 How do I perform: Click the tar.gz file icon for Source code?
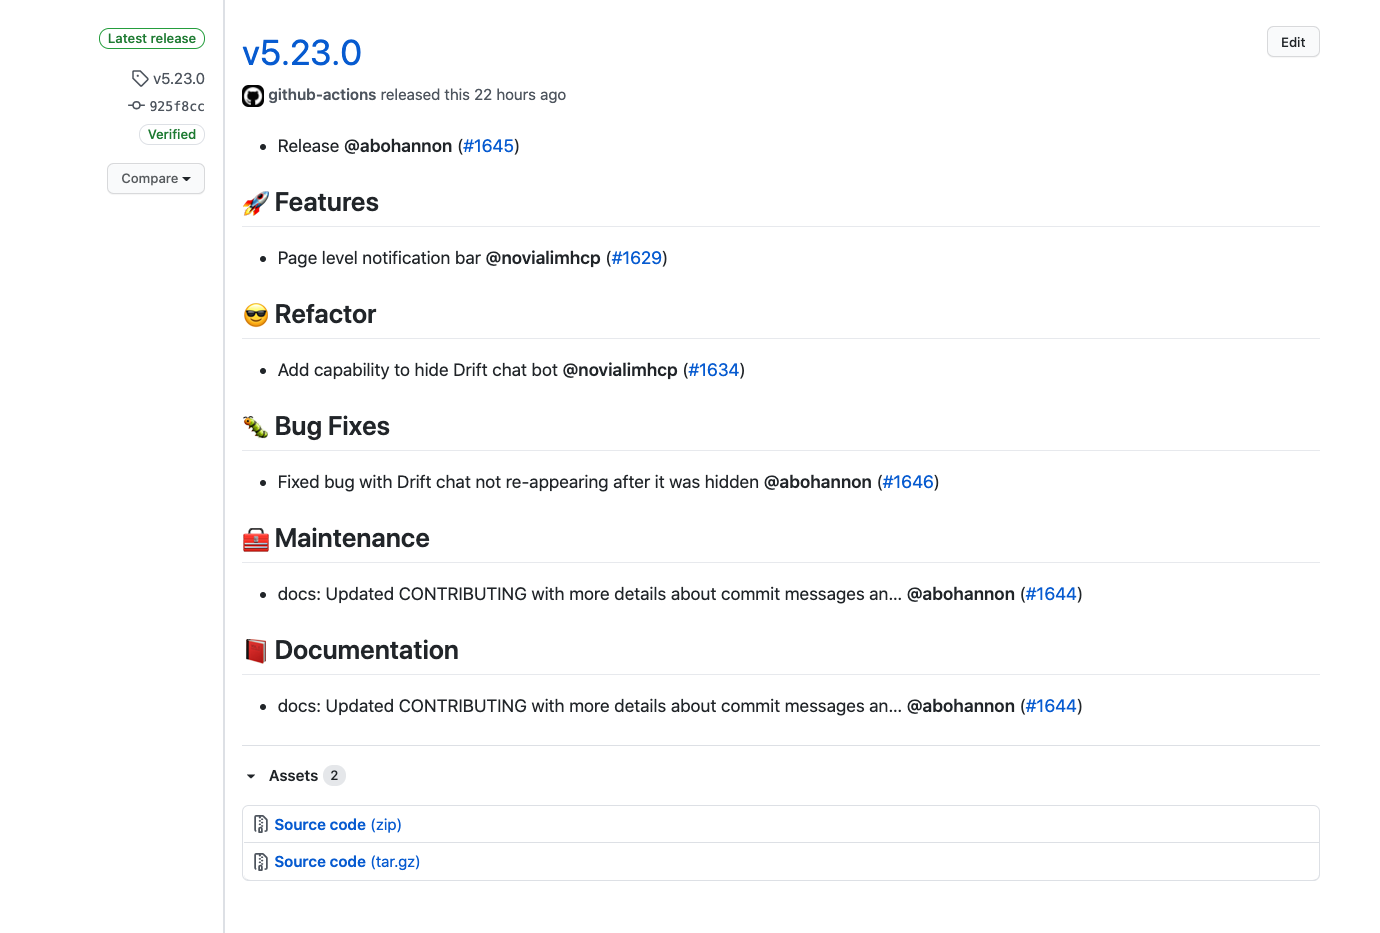(x=261, y=861)
